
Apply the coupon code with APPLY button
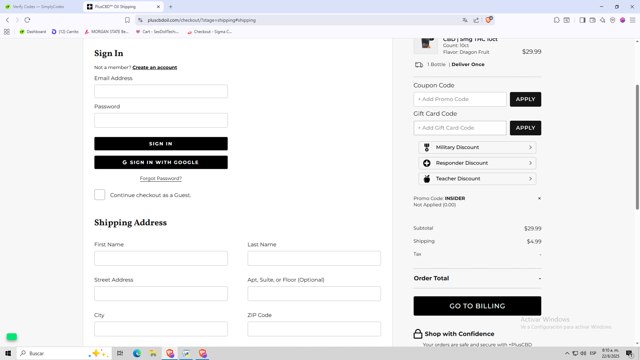(x=525, y=99)
